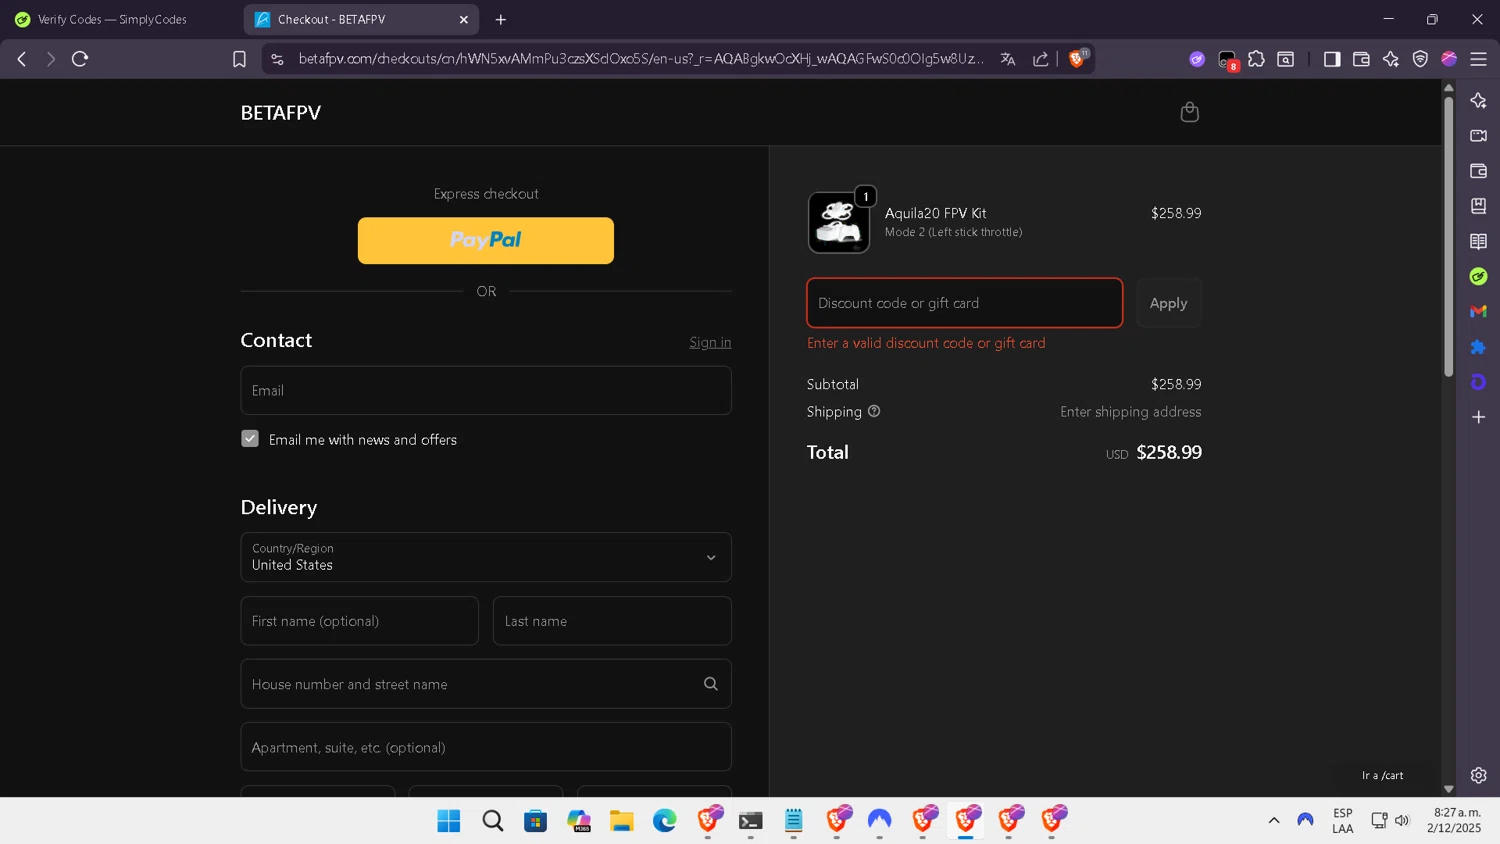Bookmark this page with the bookmark icon
Image resolution: width=1500 pixels, height=844 pixels.
point(239,59)
